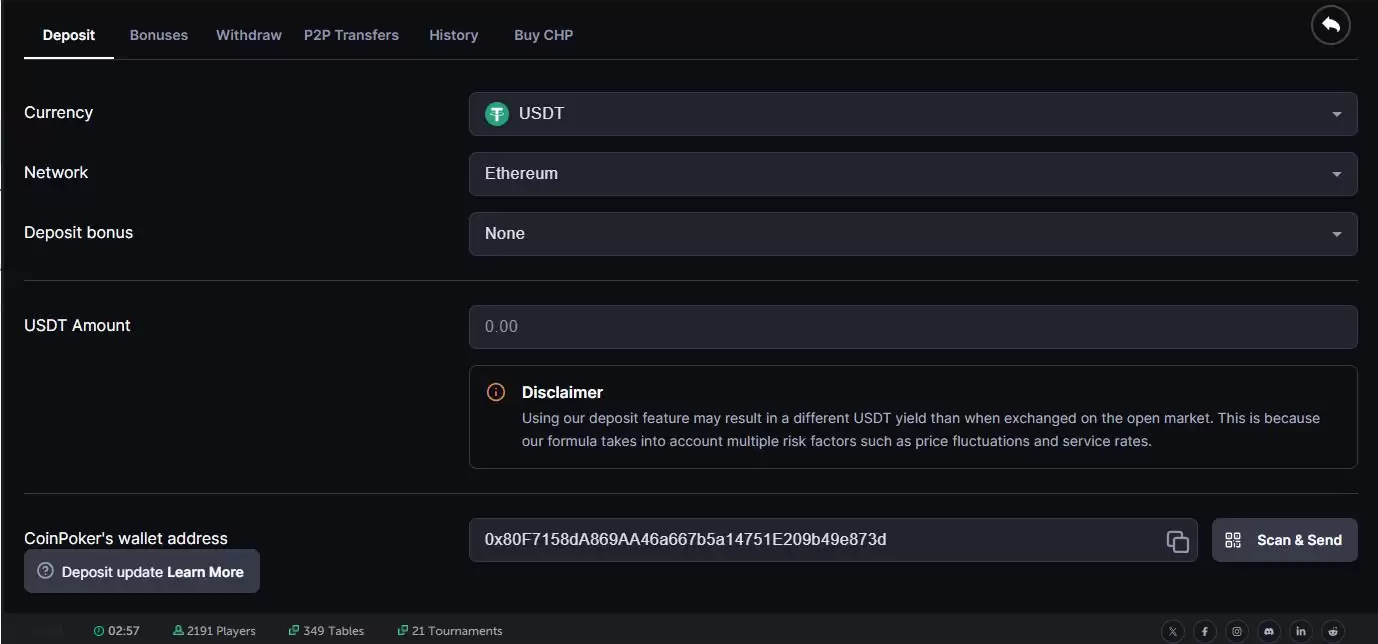Viewport: 1378px width, 644px height.
Task: Copy the wallet address with copy icon
Action: click(x=1177, y=541)
